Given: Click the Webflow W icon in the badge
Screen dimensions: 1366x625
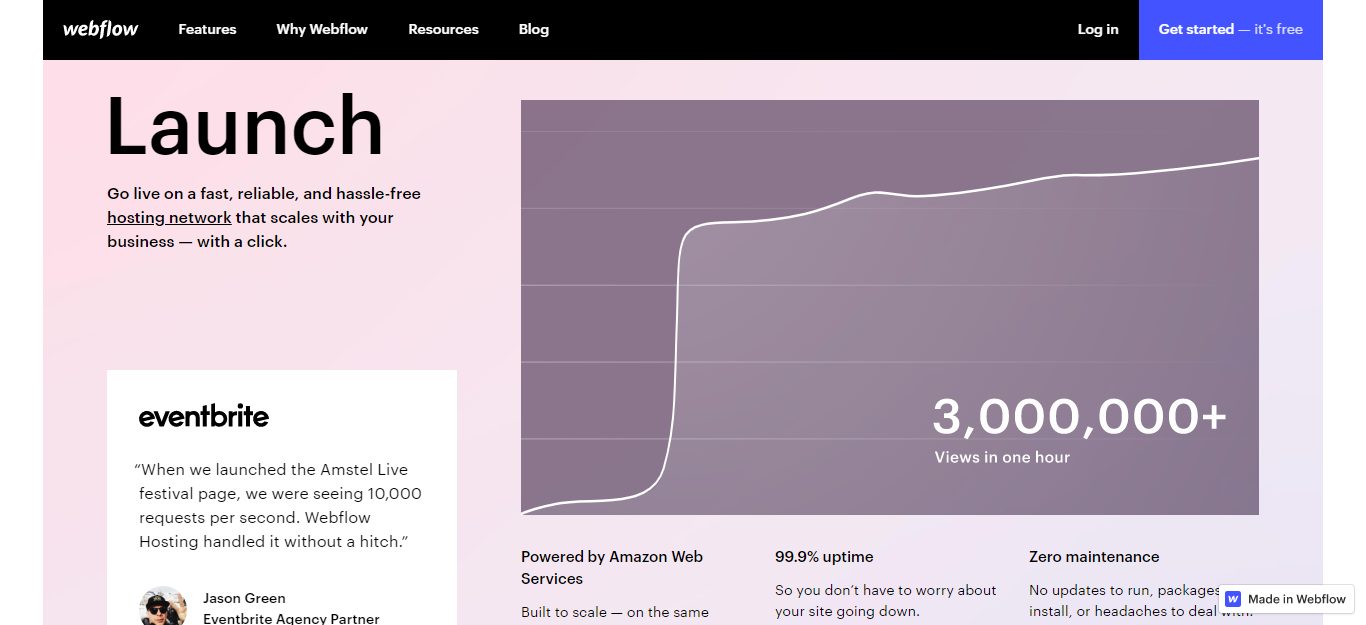Looking at the screenshot, I should (1233, 599).
